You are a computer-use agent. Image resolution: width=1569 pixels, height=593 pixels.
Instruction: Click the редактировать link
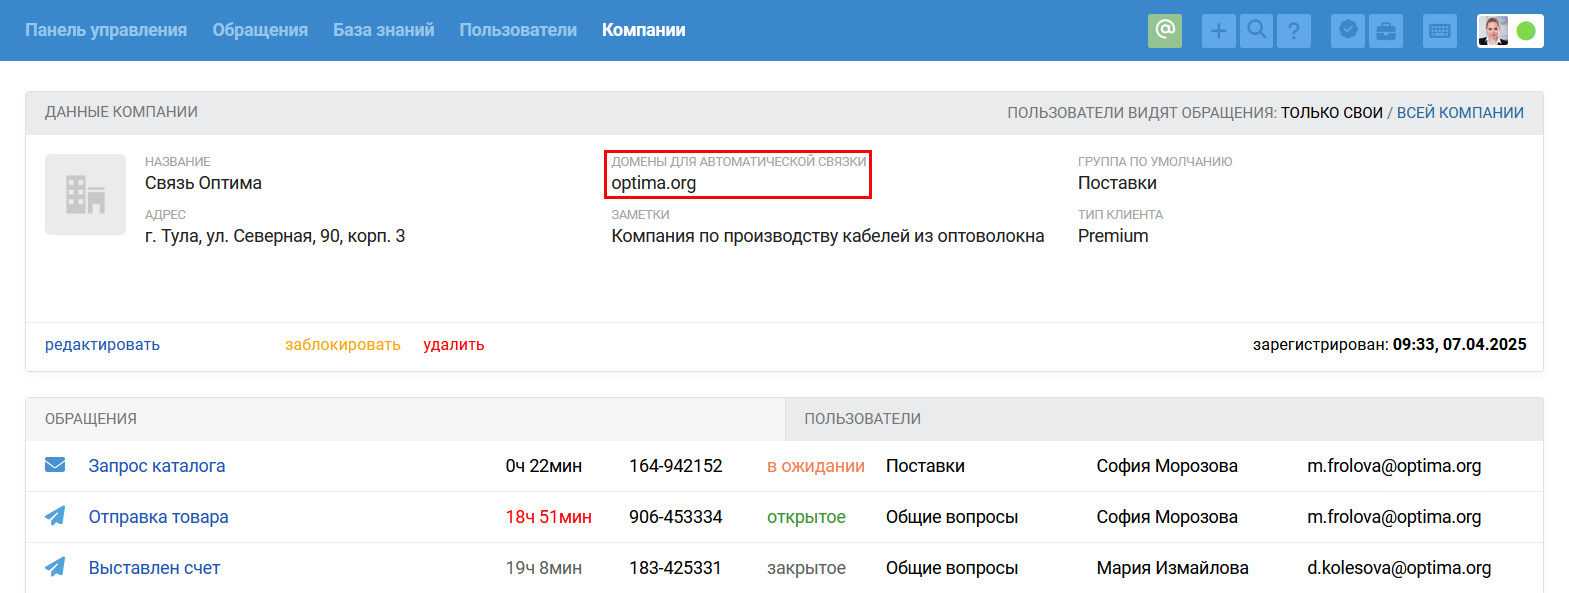pos(102,345)
